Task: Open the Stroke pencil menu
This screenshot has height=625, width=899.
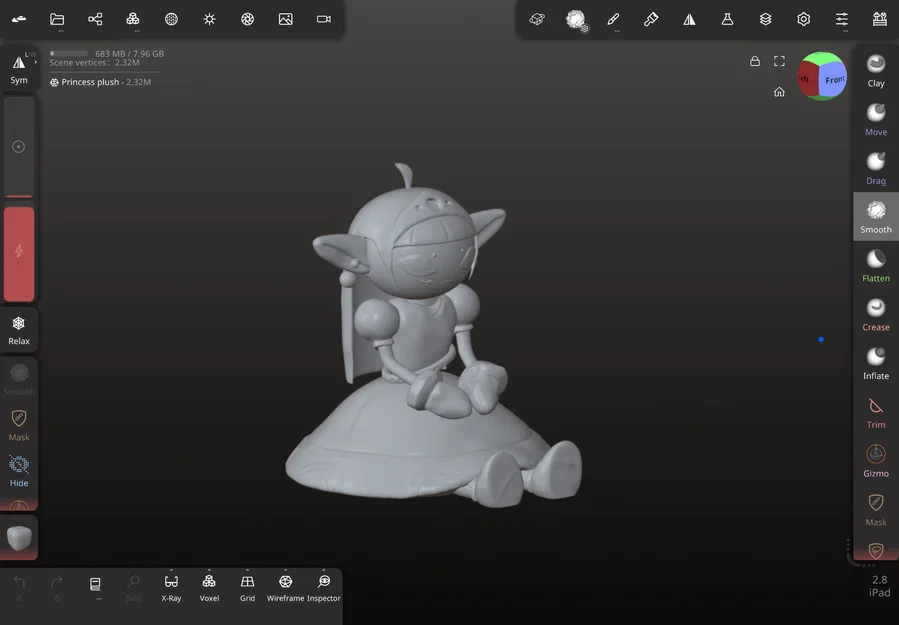Action: pyautogui.click(x=613, y=19)
